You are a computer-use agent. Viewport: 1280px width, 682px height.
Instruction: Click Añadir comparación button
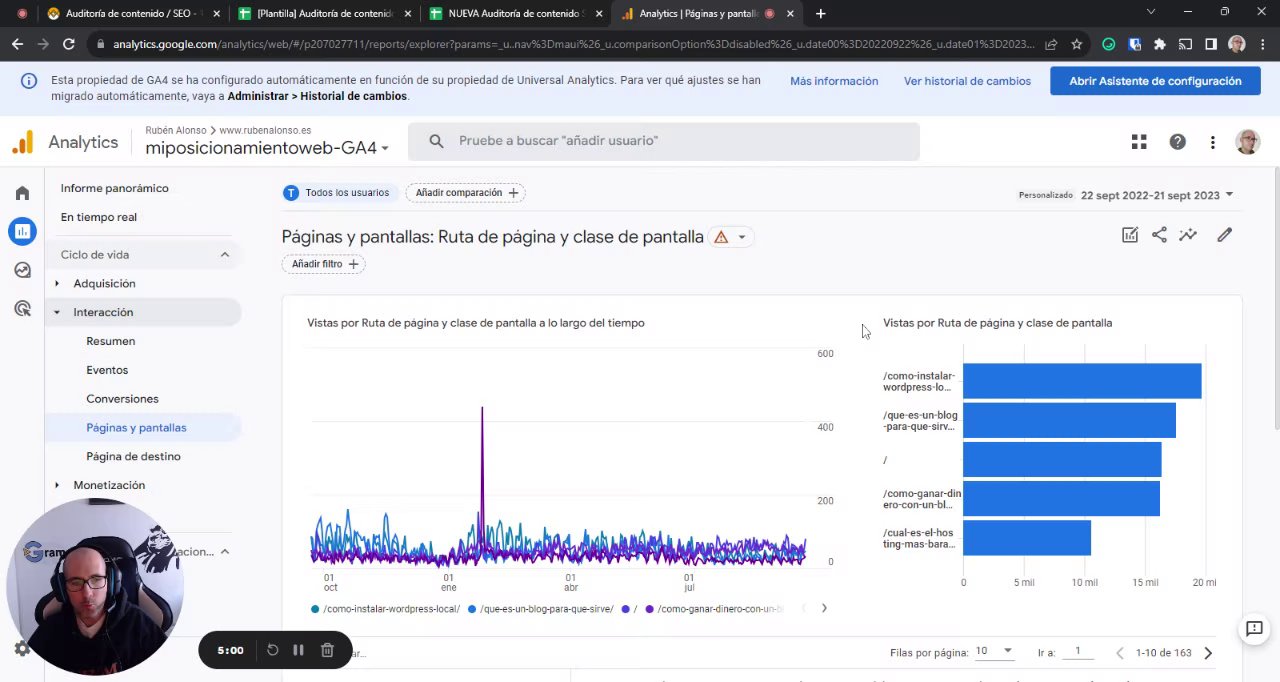[x=467, y=193]
